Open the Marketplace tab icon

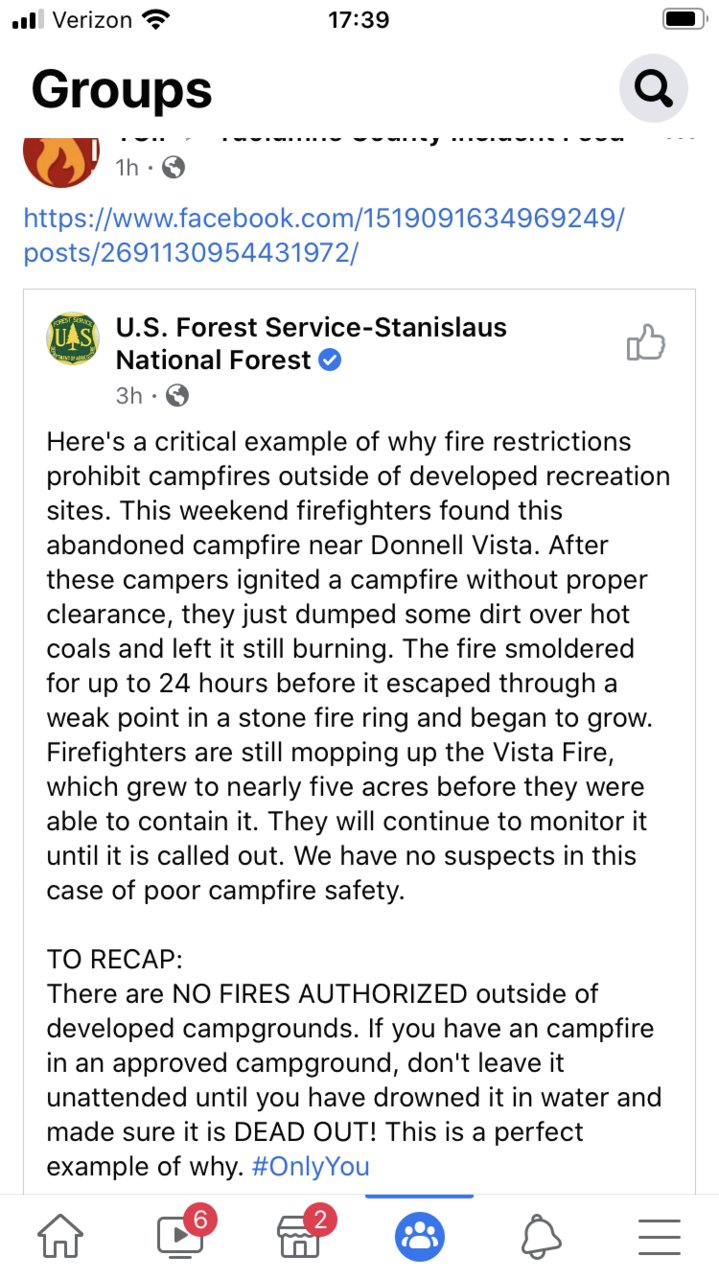tap(301, 1236)
